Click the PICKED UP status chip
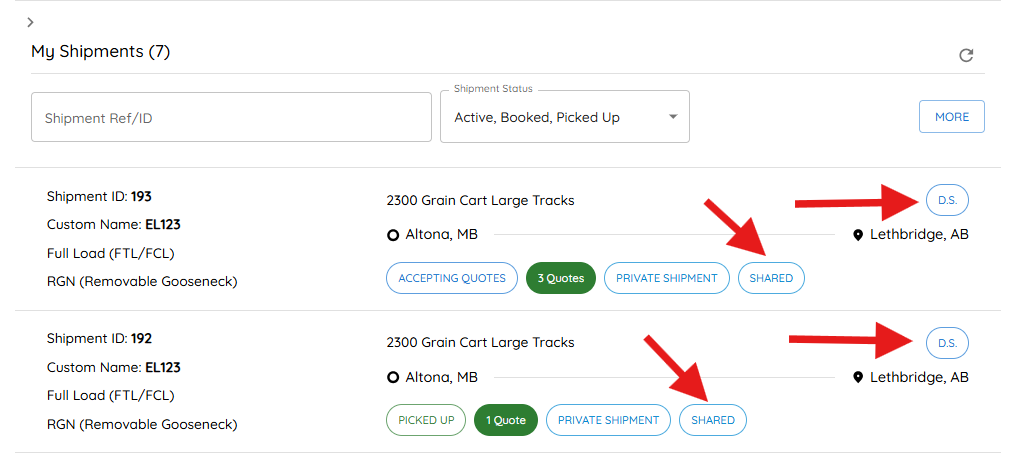Screen dimensions: 1016x457 point(426,420)
